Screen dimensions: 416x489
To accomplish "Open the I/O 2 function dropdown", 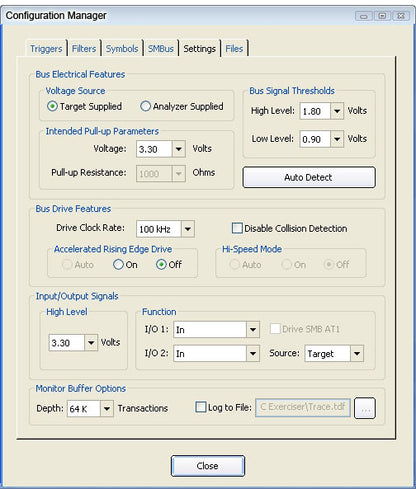I will [x=253, y=354].
